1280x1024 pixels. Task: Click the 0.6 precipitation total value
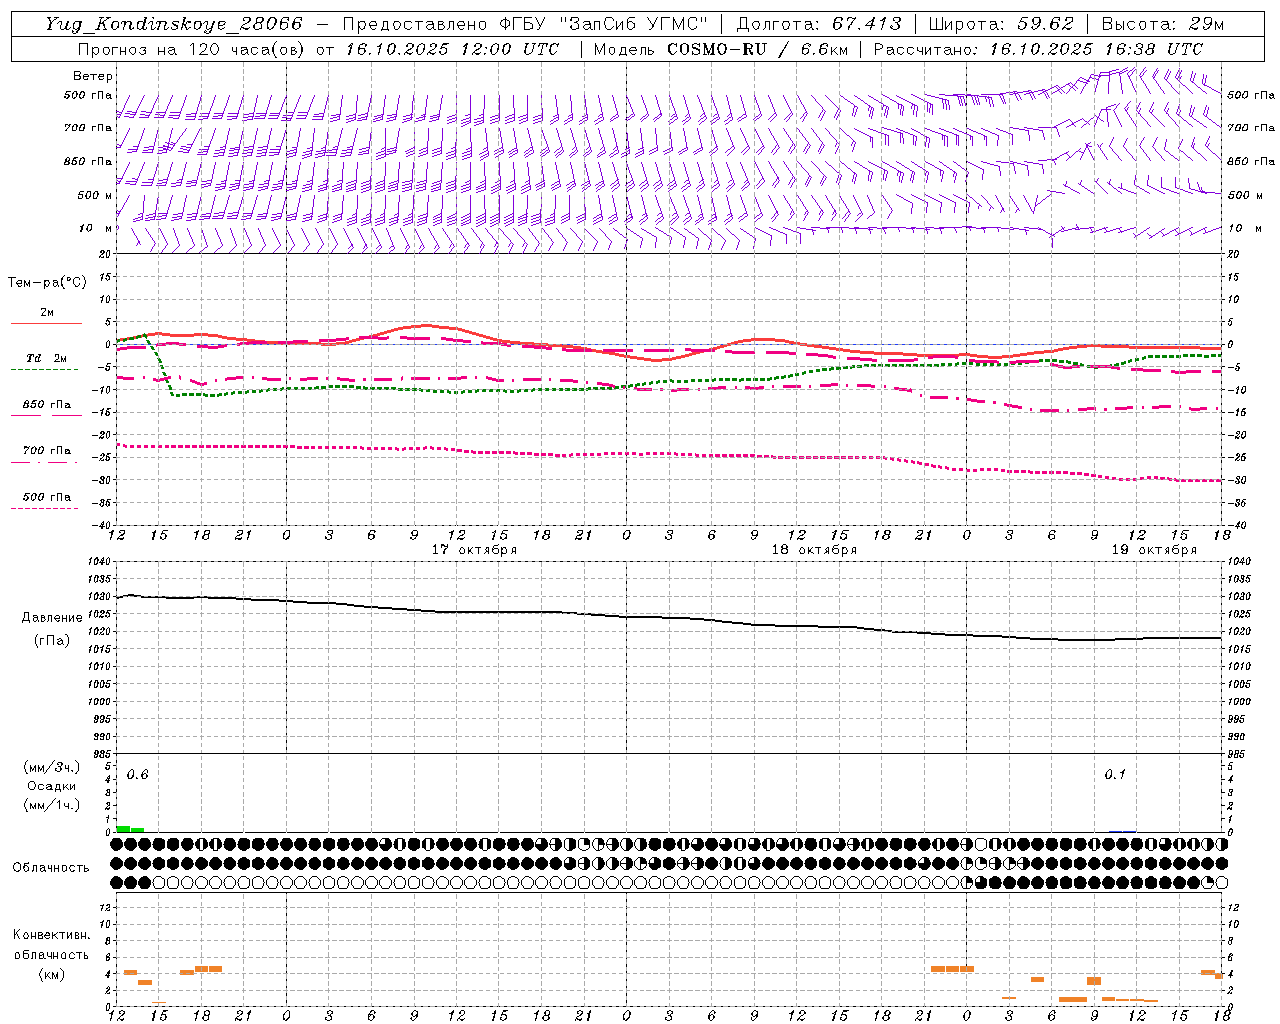(x=137, y=775)
